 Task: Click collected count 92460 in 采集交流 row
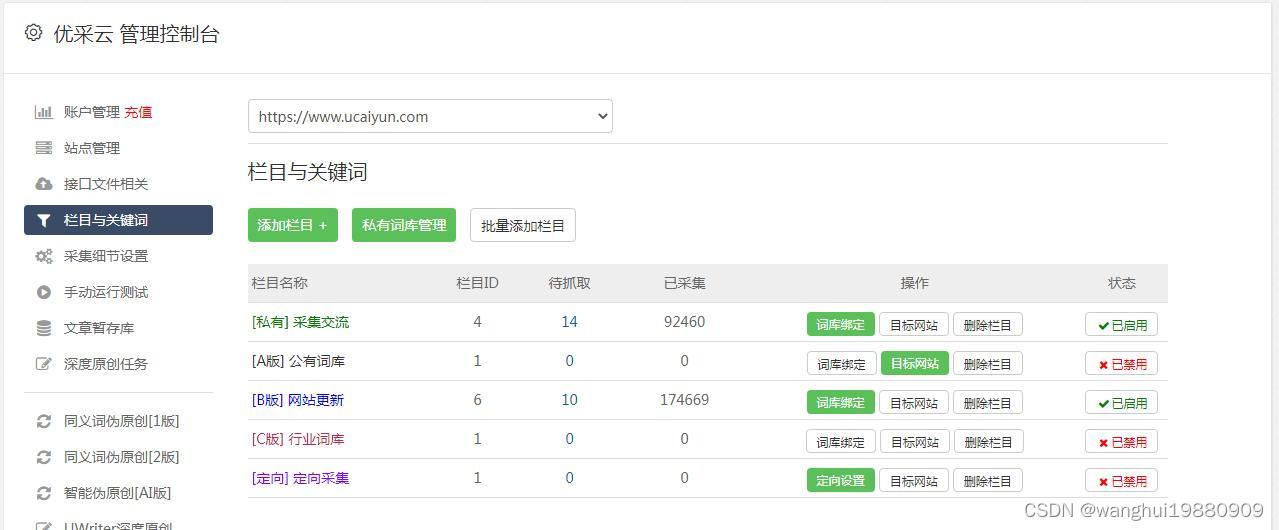[684, 322]
